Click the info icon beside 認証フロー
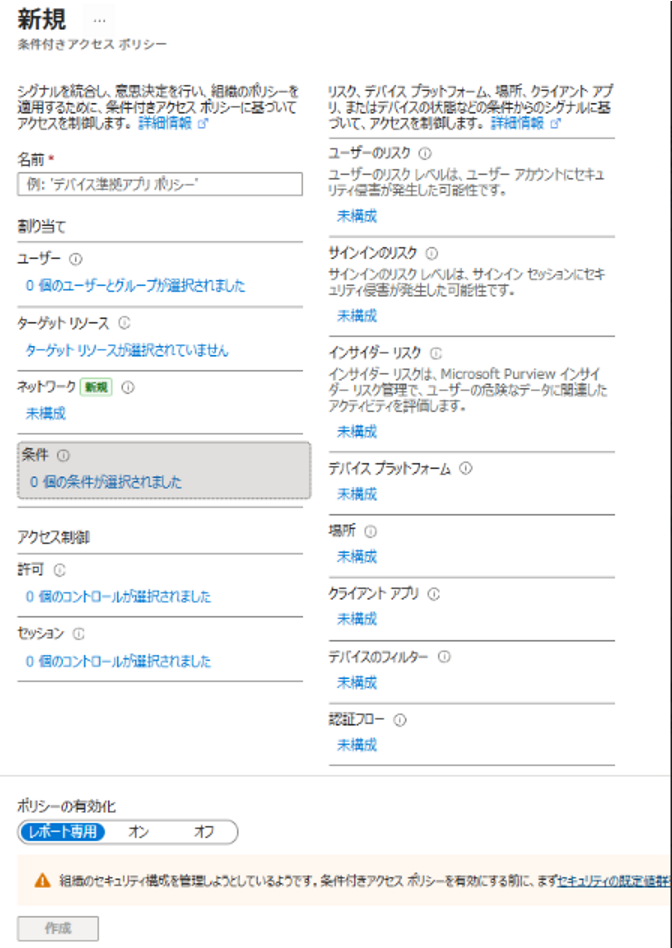 tap(399, 719)
